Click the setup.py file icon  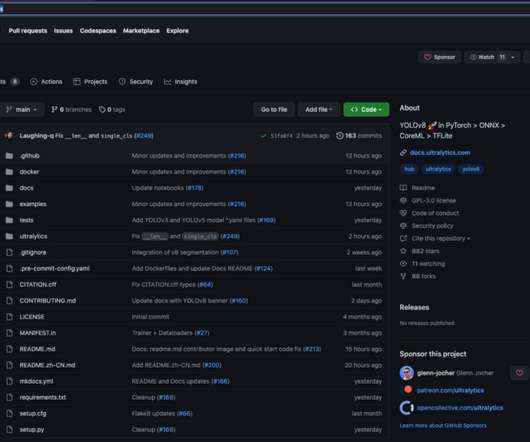9,429
